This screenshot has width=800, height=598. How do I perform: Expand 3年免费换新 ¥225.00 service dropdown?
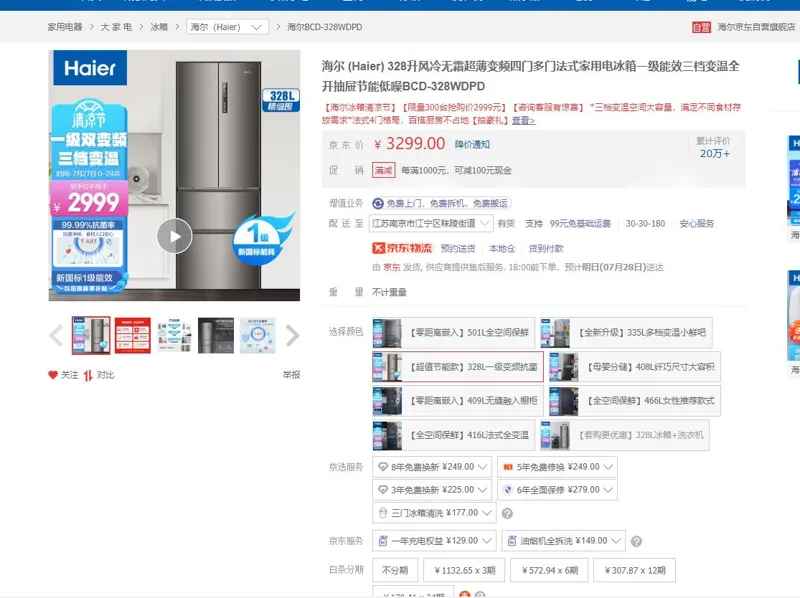[x=432, y=490]
